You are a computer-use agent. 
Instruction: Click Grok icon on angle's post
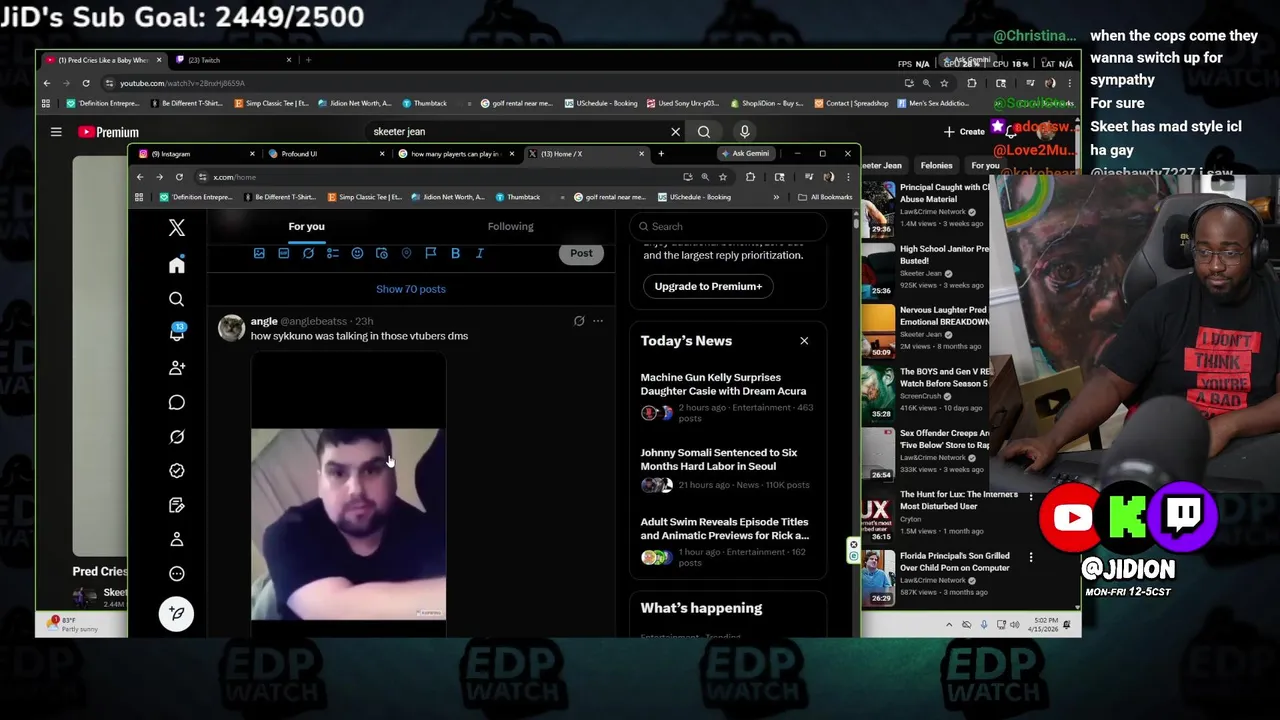579,321
